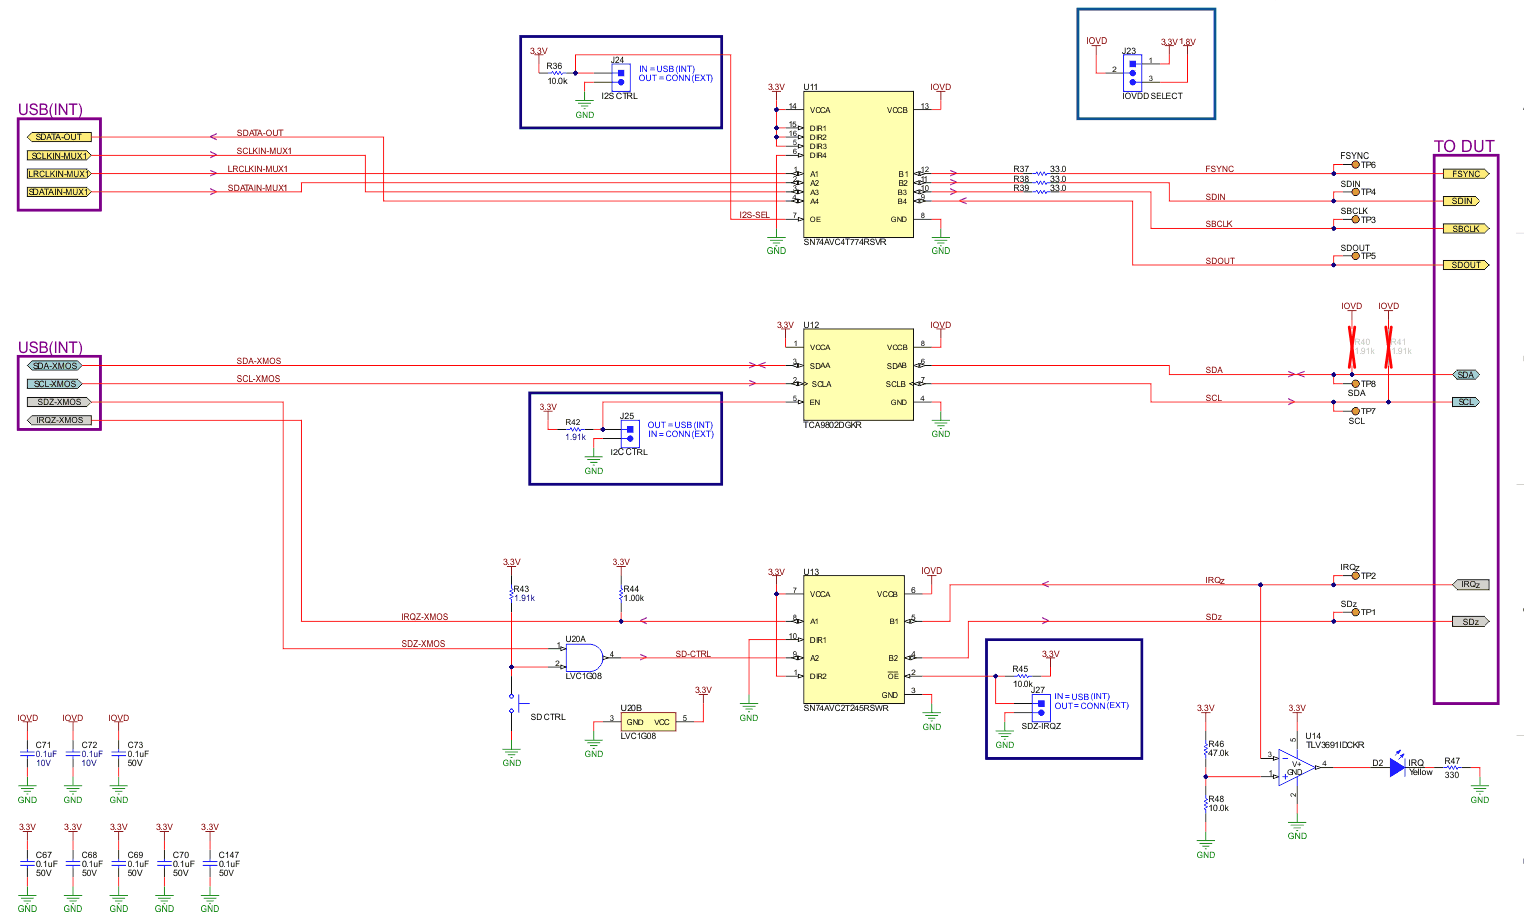Select resistor R42 1.91k
The height and width of the screenshot is (912, 1524).
575,430
